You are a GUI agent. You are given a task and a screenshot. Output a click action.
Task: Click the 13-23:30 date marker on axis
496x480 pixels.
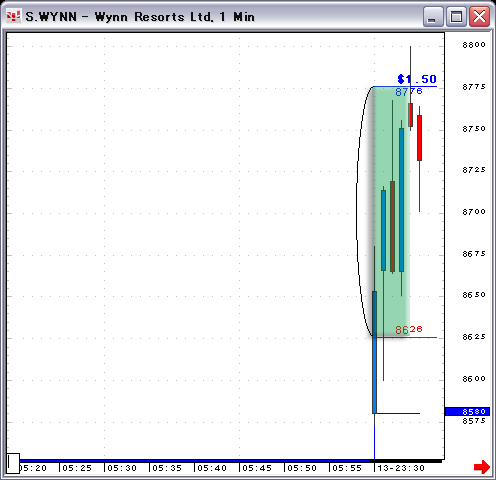click(x=401, y=468)
